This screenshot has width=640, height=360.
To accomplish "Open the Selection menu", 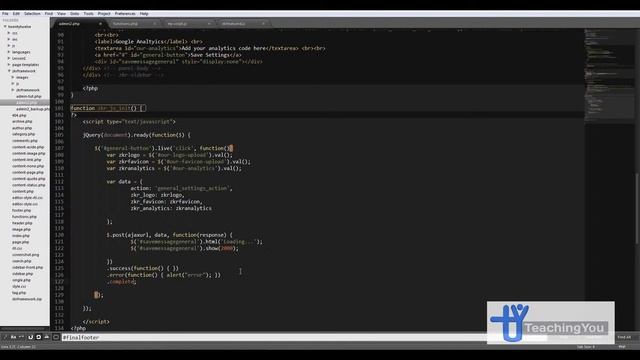I will [32, 13].
